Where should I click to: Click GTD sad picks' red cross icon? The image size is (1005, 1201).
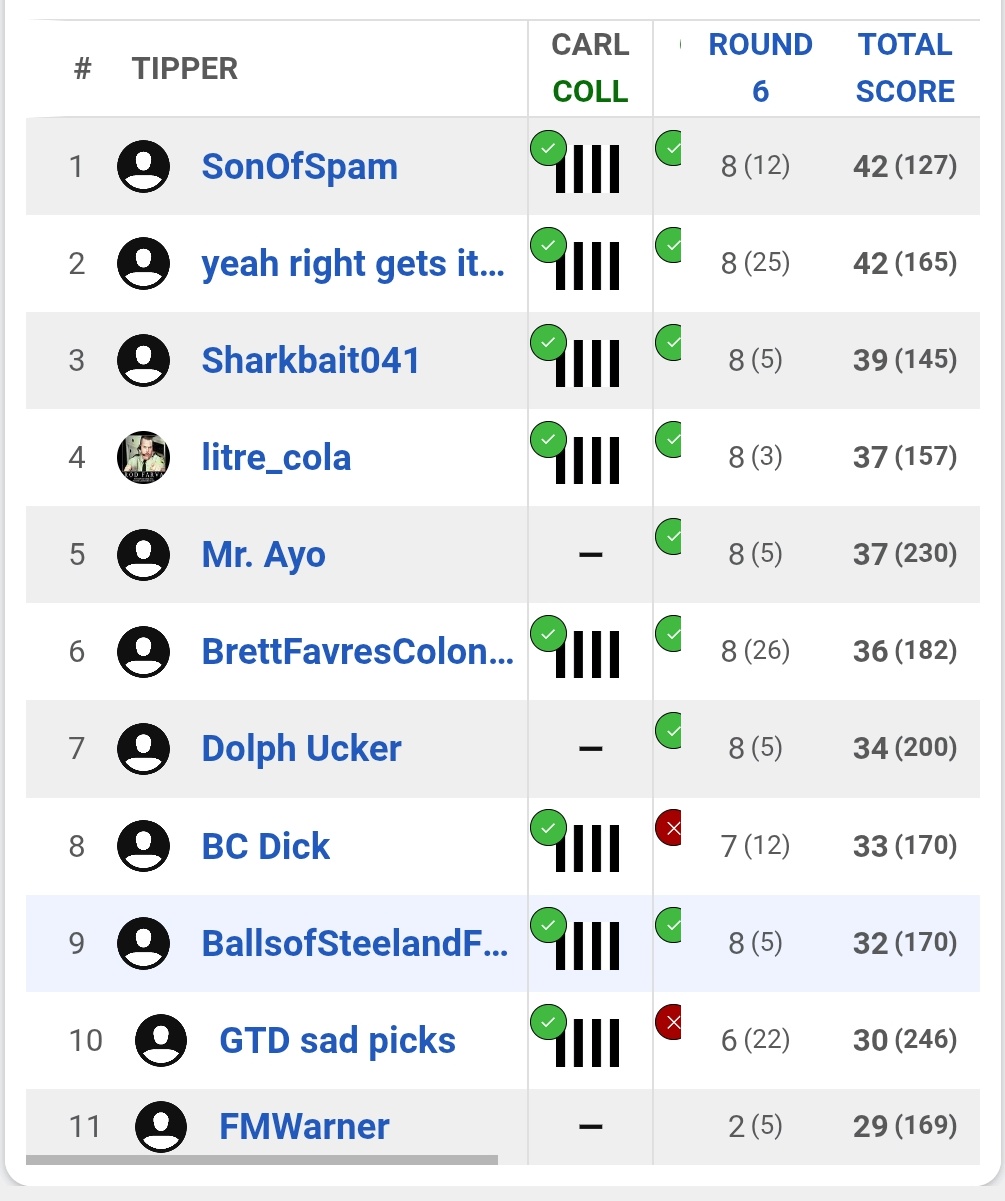(x=669, y=1023)
